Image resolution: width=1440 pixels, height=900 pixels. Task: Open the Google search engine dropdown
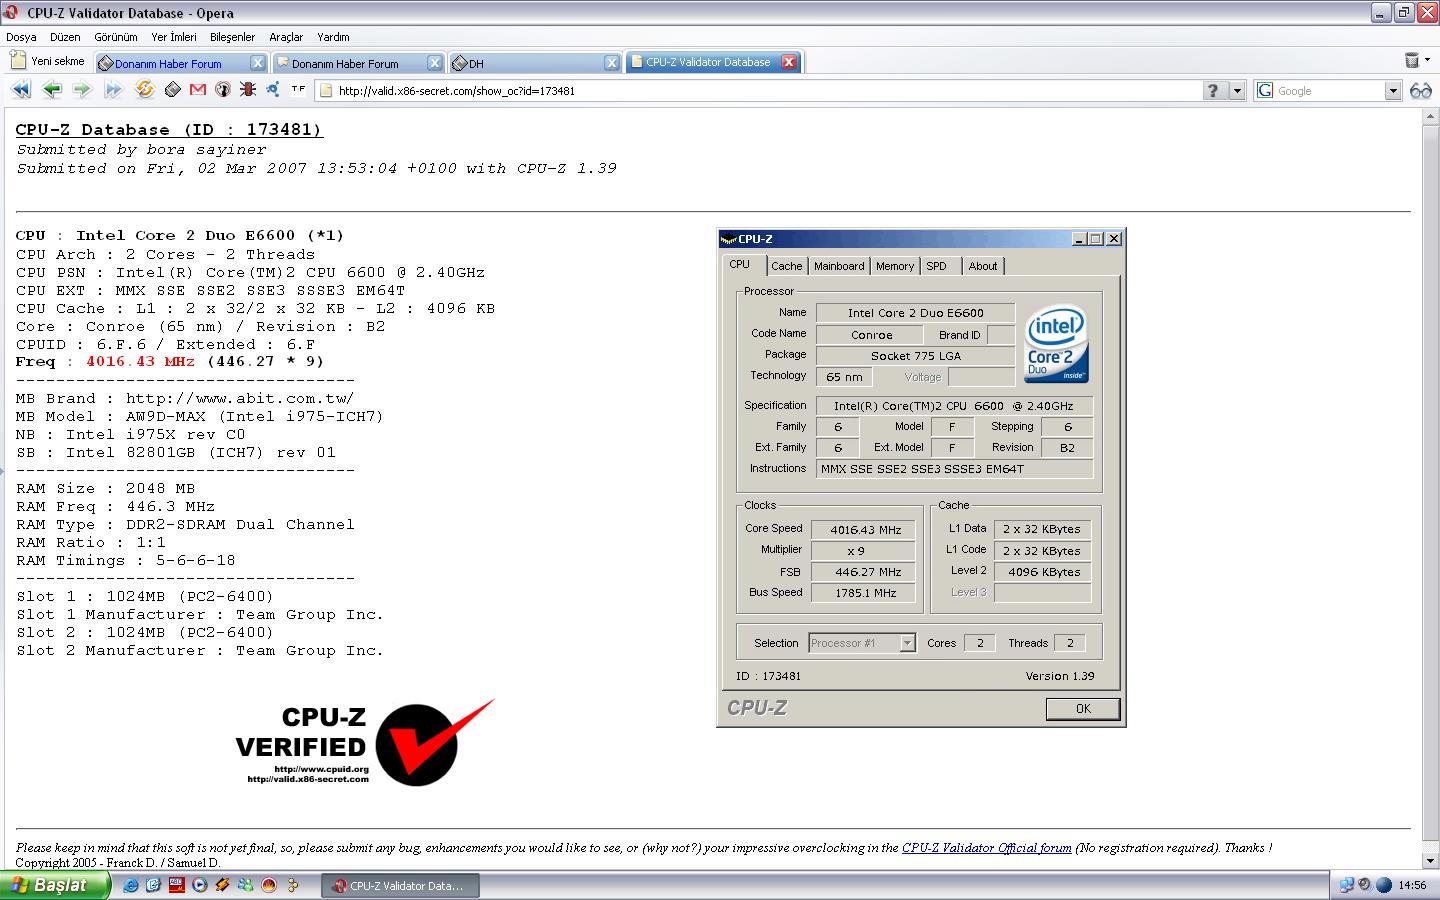pos(1393,91)
